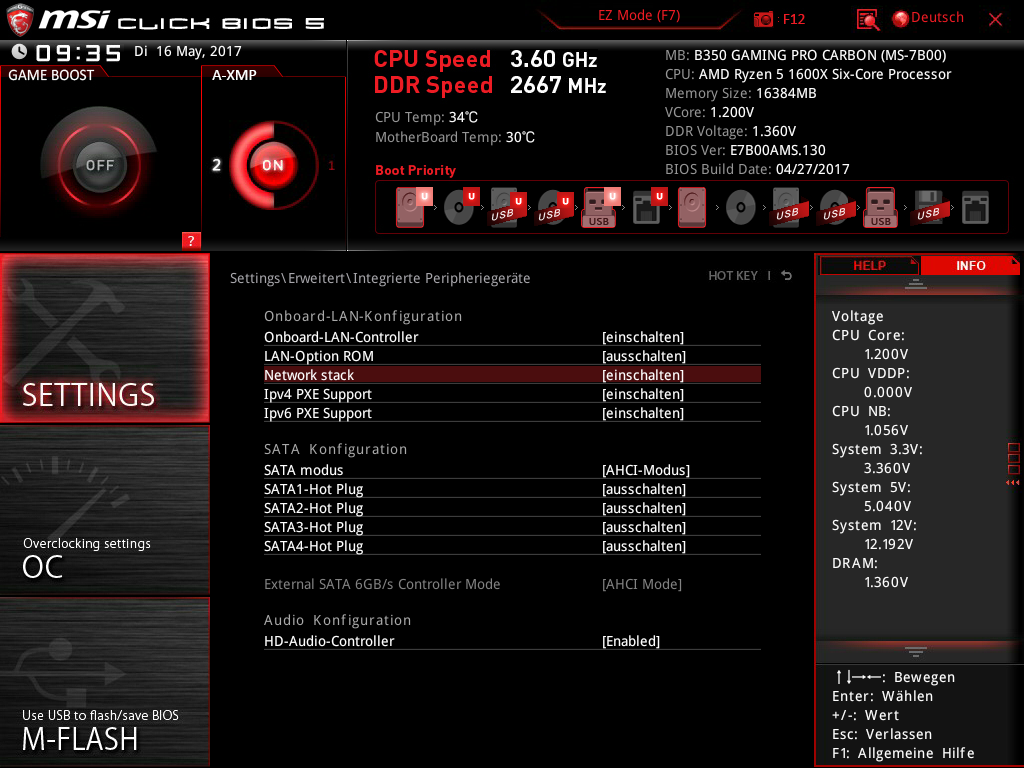Toggle SATA1-Hot Plug setting
The height and width of the screenshot is (768, 1024).
click(x=512, y=489)
